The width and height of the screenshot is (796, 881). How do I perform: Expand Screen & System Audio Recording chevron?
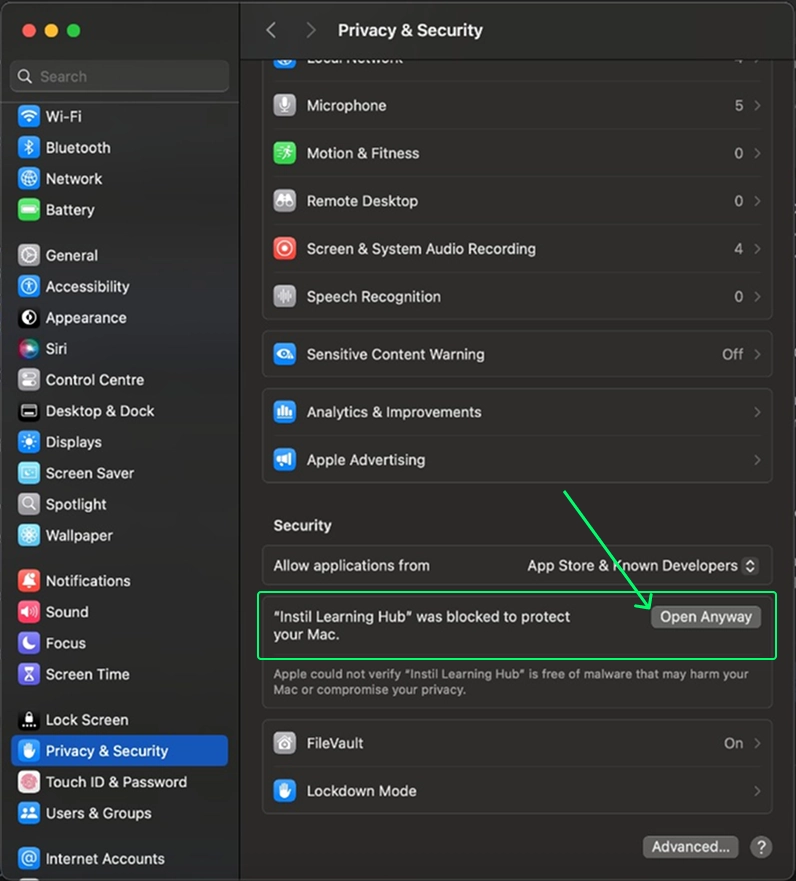(757, 249)
